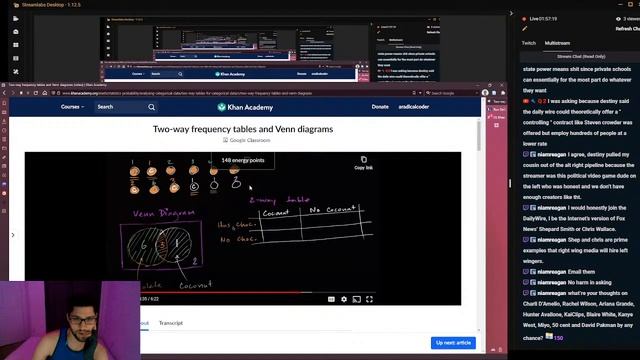The width and height of the screenshot is (640, 360).
Task: Open the Streamlabs house-shaped sidebar icon
Action: click(16, 32)
